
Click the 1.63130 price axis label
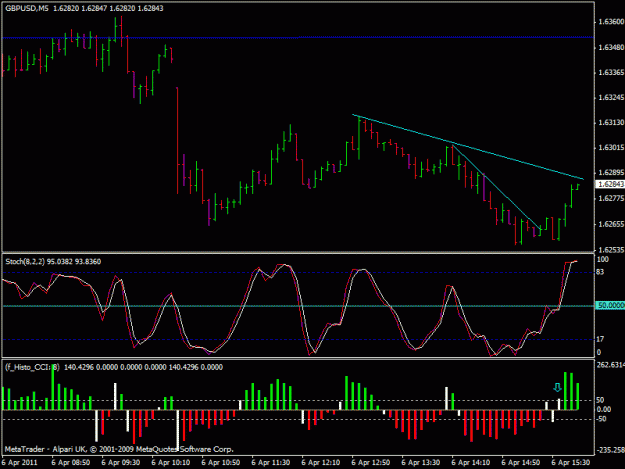point(611,123)
